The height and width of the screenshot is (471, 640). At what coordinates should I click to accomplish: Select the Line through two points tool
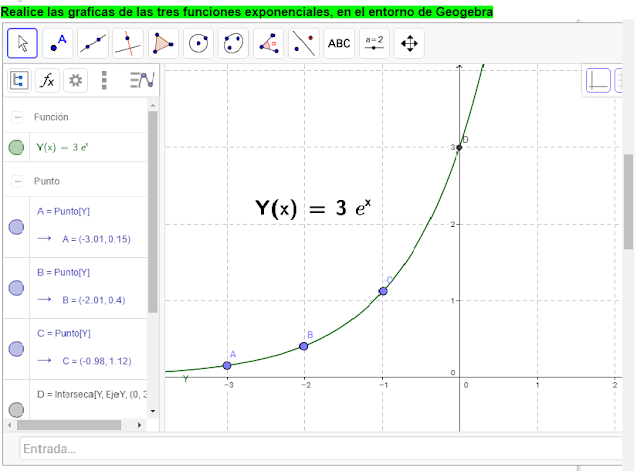pos(93,43)
